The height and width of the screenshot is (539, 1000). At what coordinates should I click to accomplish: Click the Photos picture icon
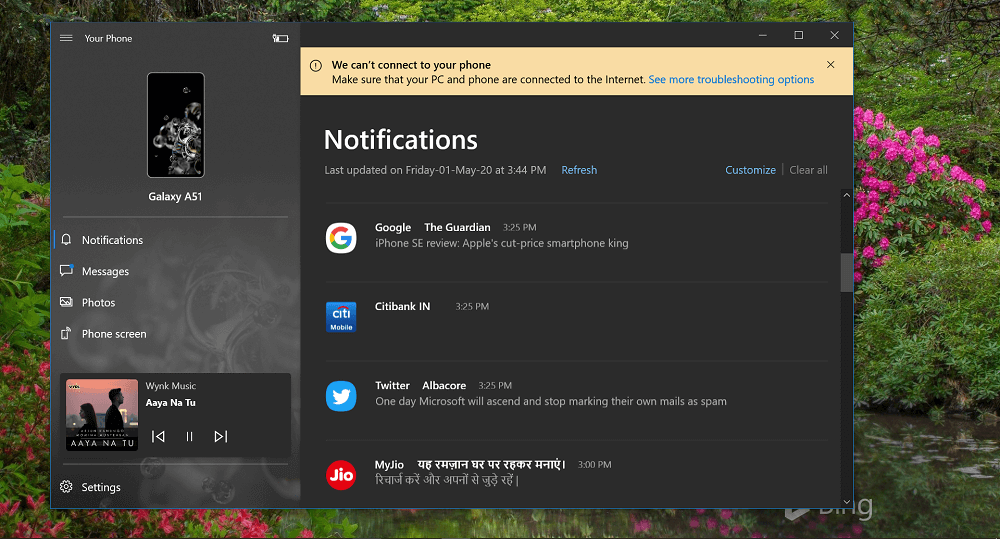[66, 302]
